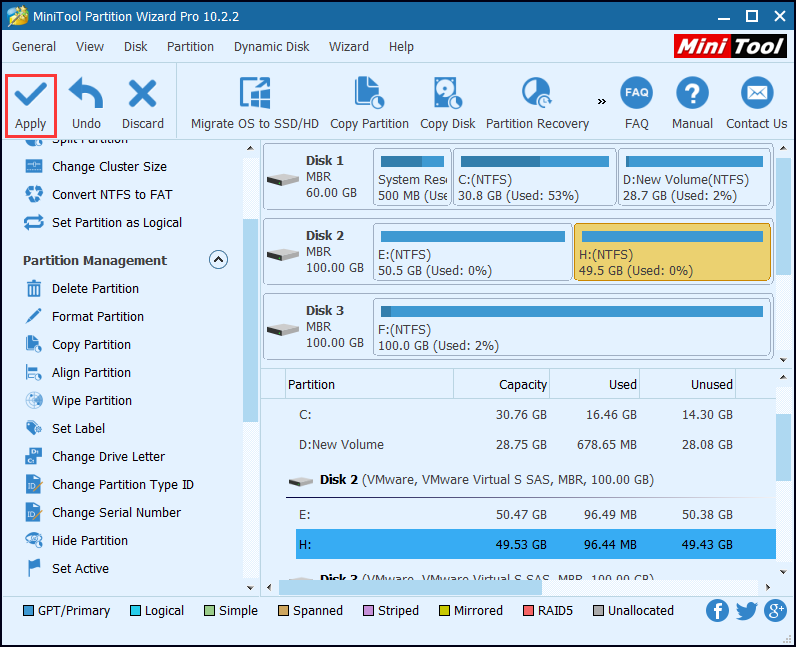Image resolution: width=796 pixels, height=647 pixels.
Task: Sort by Used column header
Action: click(x=594, y=384)
